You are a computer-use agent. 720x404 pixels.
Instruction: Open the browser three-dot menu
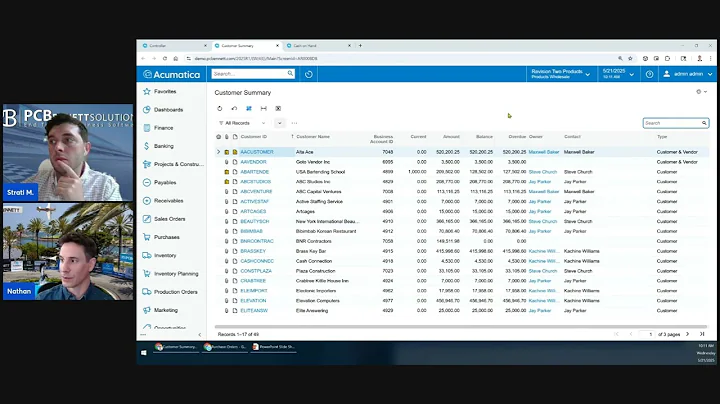click(x=710, y=58)
